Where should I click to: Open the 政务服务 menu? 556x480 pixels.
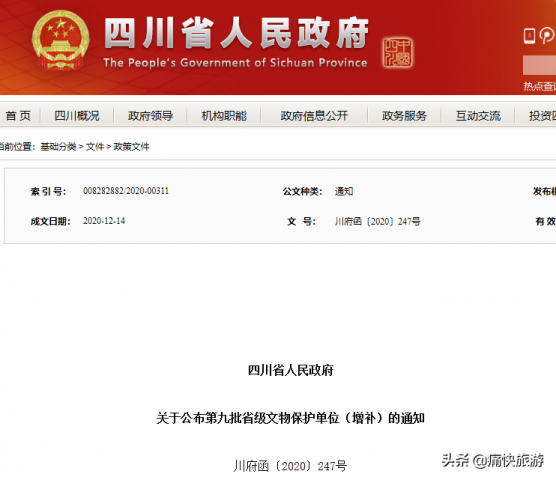click(404, 116)
